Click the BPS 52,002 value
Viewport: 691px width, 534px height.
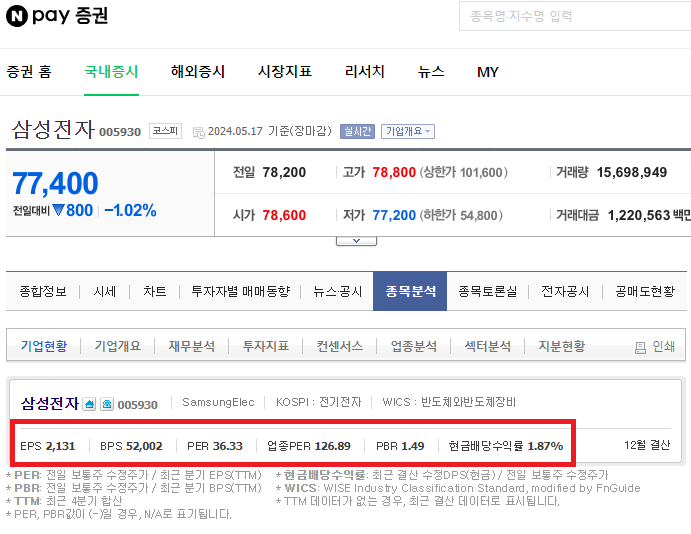[144, 446]
